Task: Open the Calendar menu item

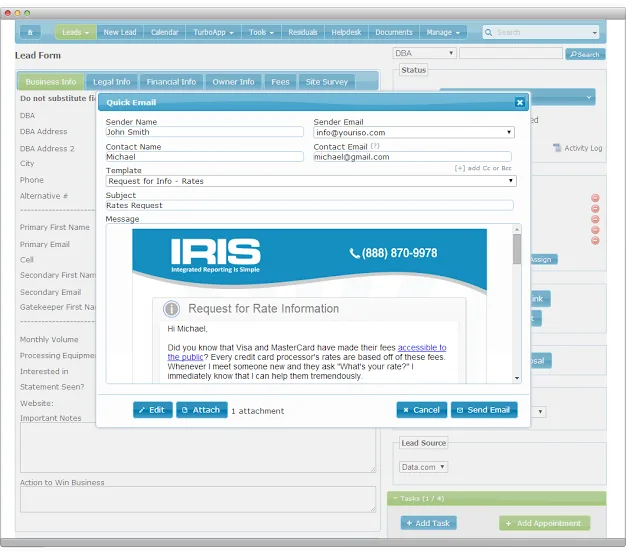Action: (164, 32)
